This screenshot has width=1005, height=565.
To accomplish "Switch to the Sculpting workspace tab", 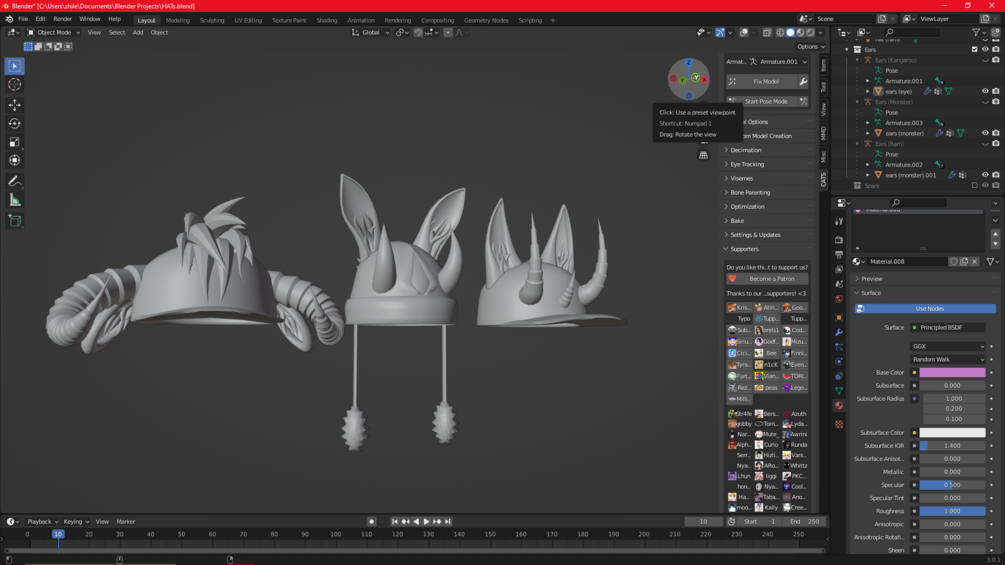I will (x=212, y=20).
